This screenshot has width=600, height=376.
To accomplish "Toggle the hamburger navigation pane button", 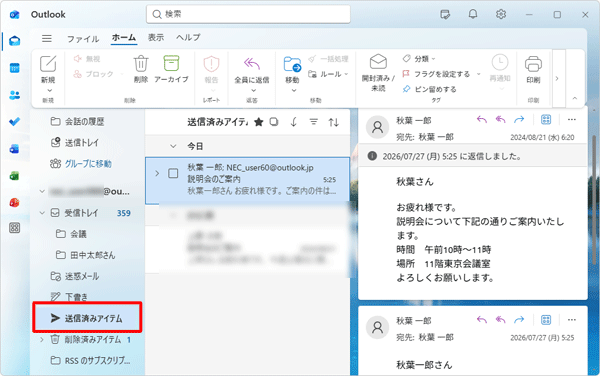I will coord(47,38).
